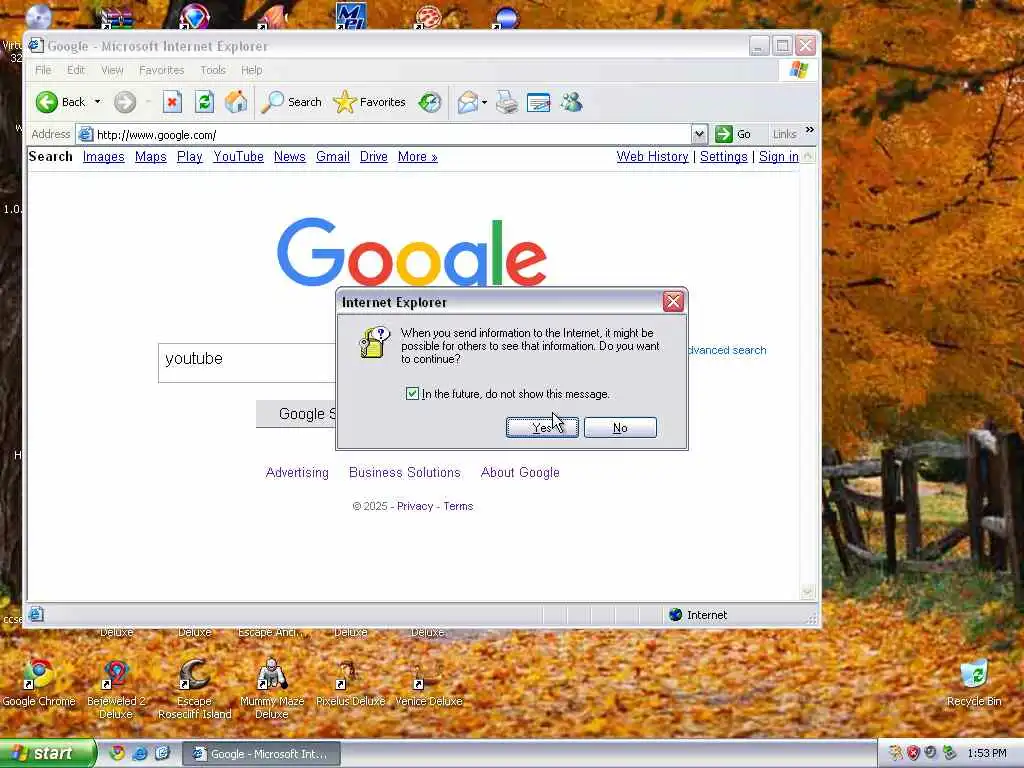The width and height of the screenshot is (1024, 768).
Task: Open the History clock icon
Action: (430, 102)
